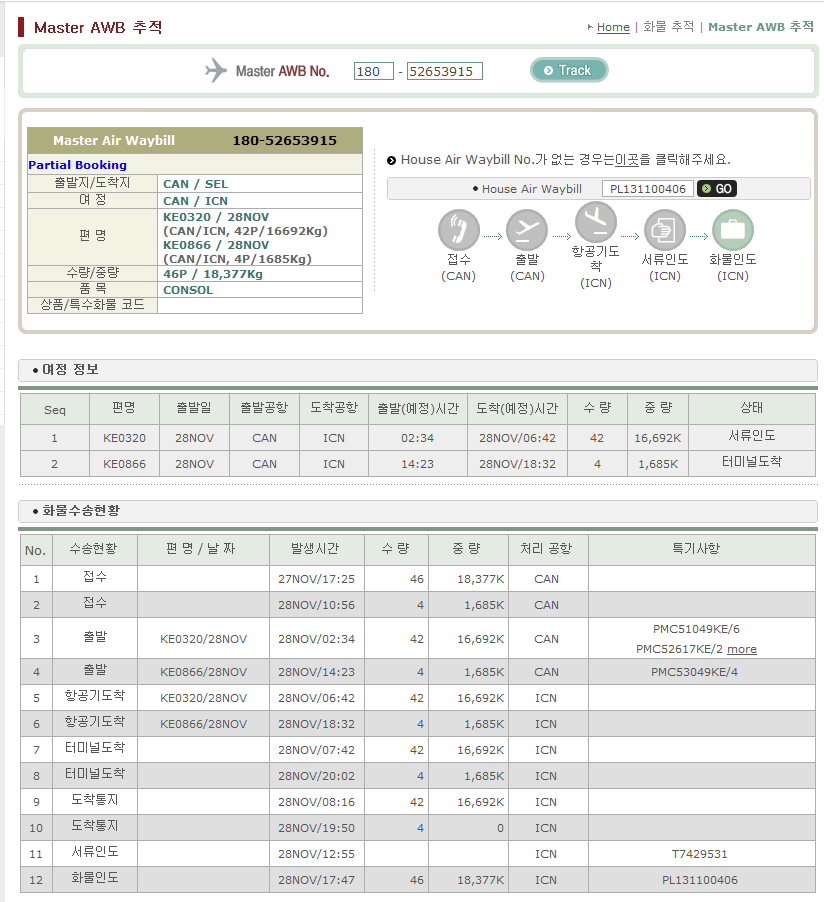Click the '28NOV/17:47' 화물인도 timestamp
Screen dimensions: 824x902
(316, 880)
